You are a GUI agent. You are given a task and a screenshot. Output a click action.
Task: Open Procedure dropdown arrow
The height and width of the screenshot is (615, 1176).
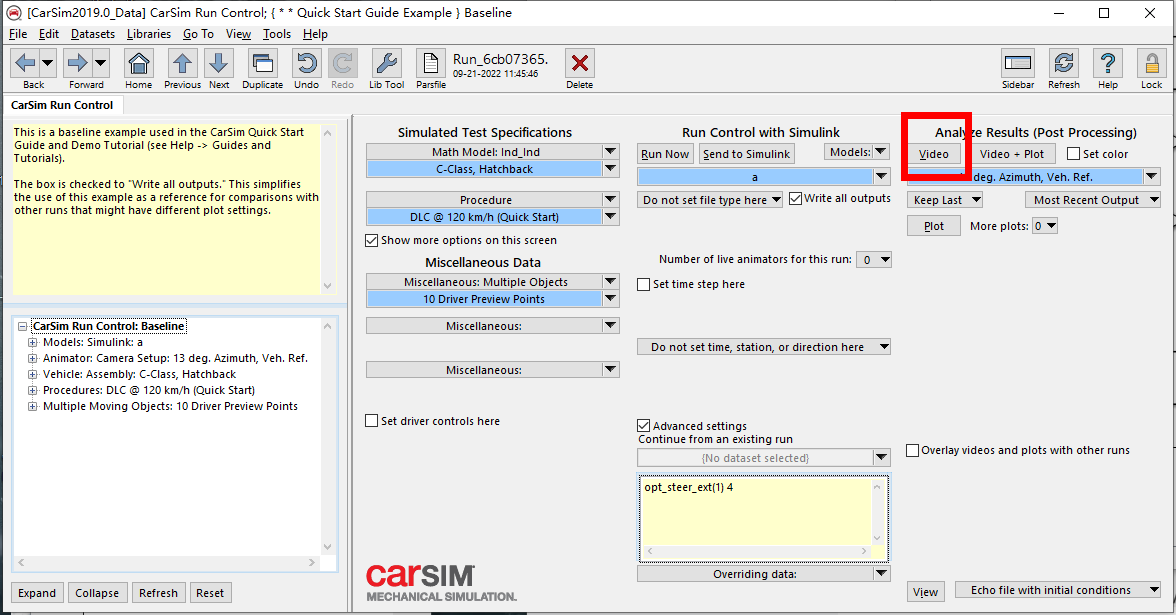610,200
